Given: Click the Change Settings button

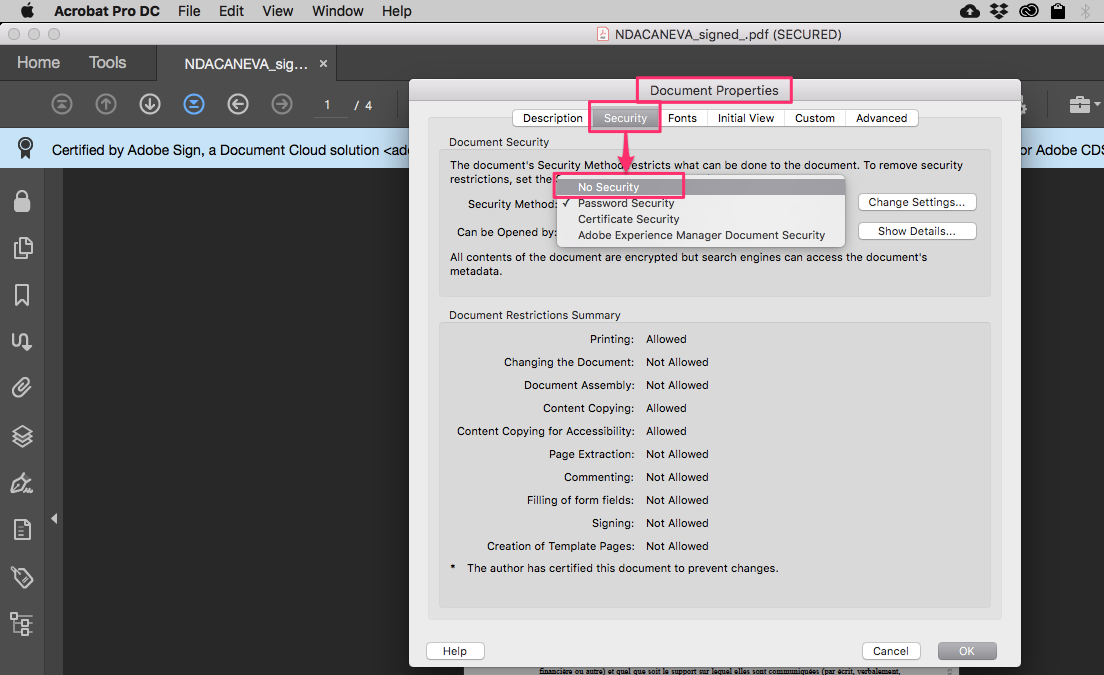Looking at the screenshot, I should pyautogui.click(x=916, y=201).
